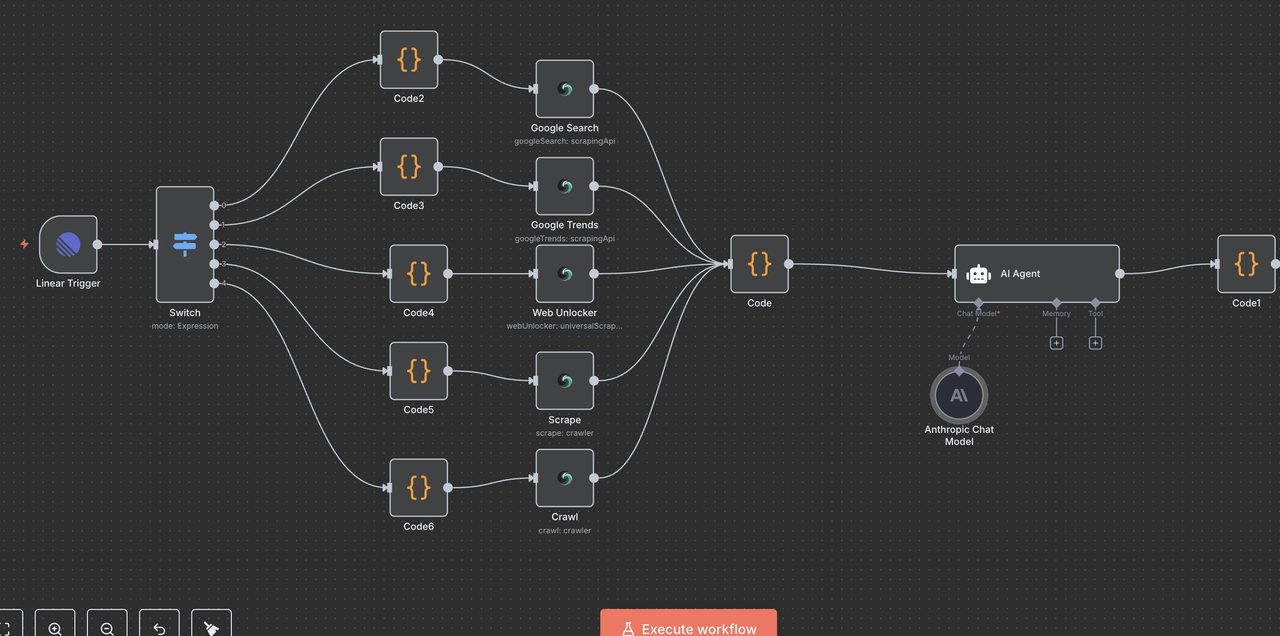Click the 'Anthropic Chat Model' label

[x=959, y=435]
